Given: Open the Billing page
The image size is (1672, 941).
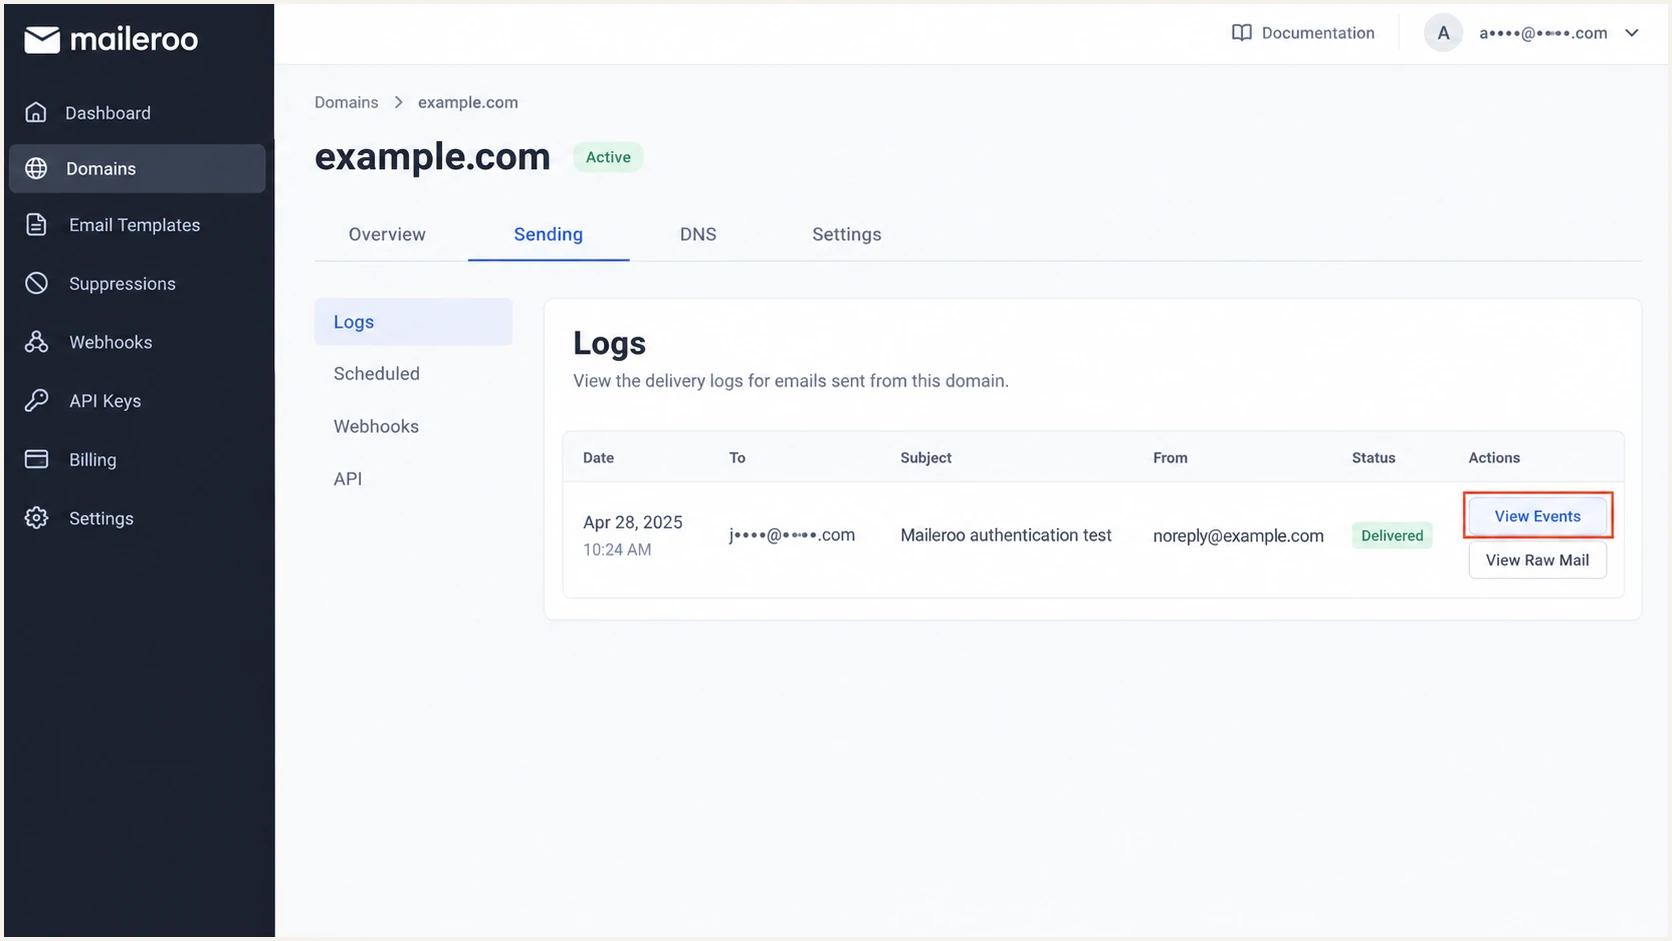Looking at the screenshot, I should (x=92, y=460).
